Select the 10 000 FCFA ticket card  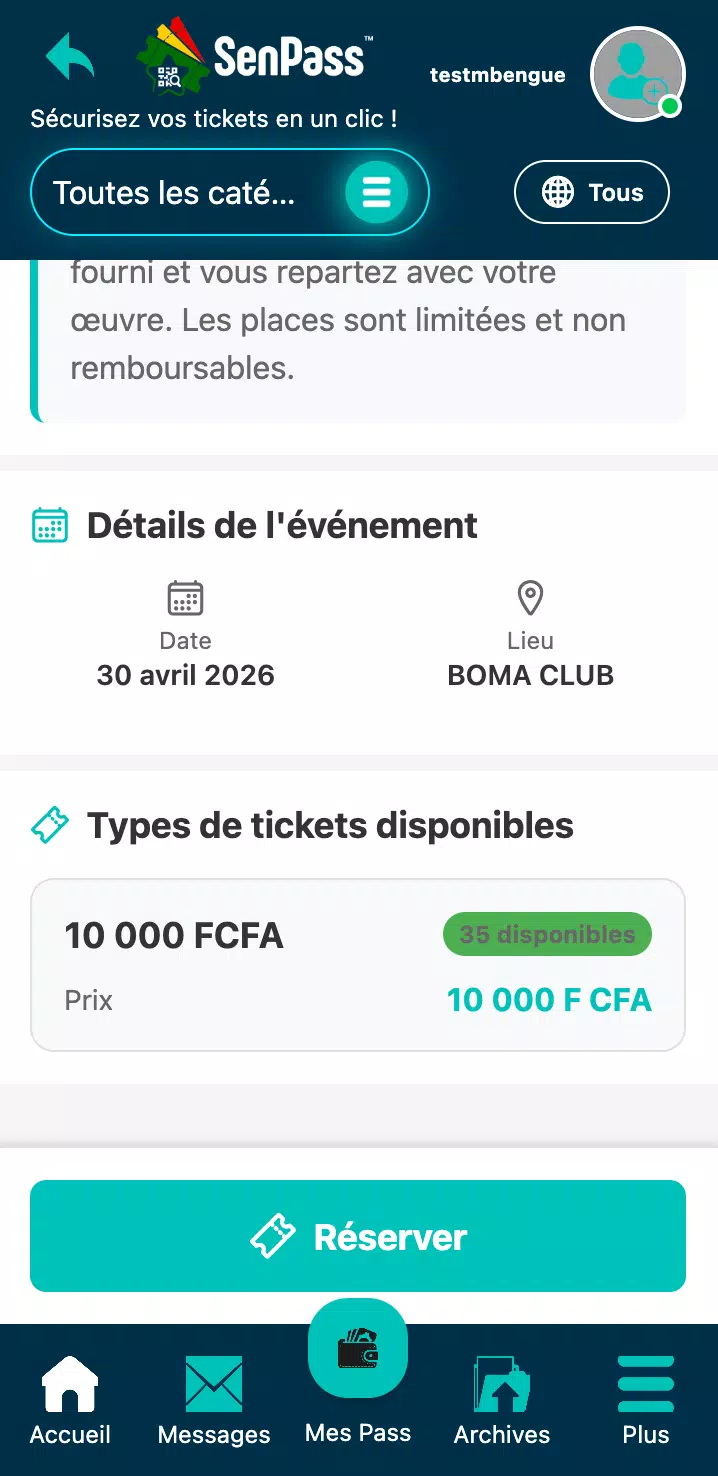(x=358, y=965)
